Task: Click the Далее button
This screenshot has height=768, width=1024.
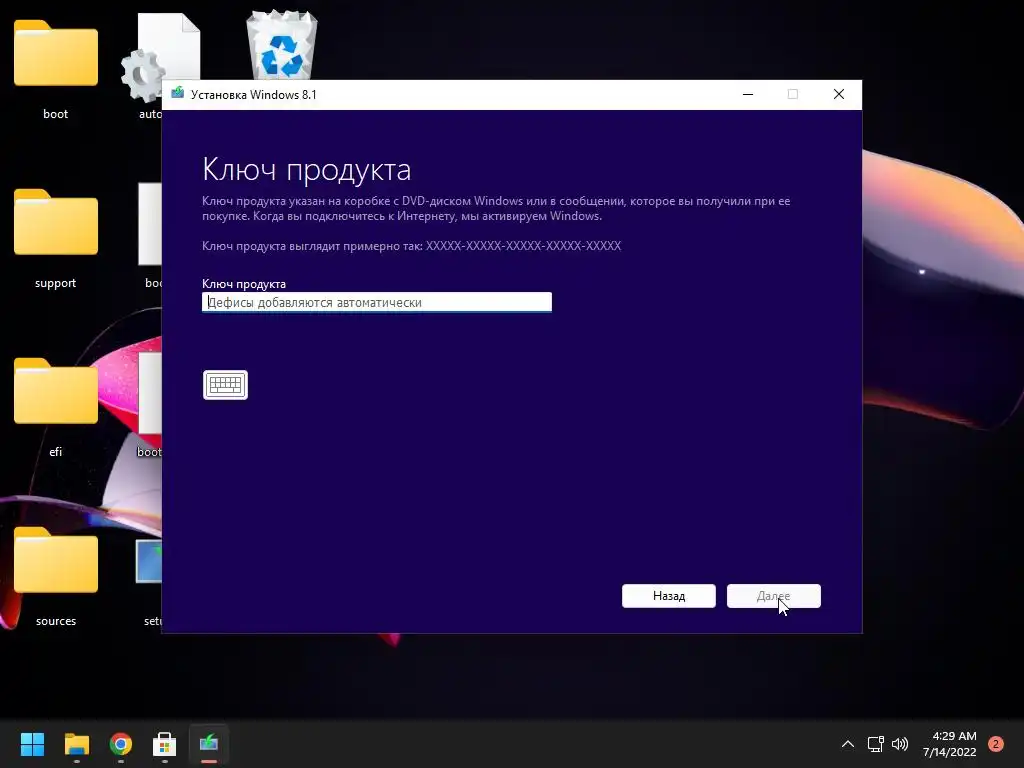Action: click(774, 596)
